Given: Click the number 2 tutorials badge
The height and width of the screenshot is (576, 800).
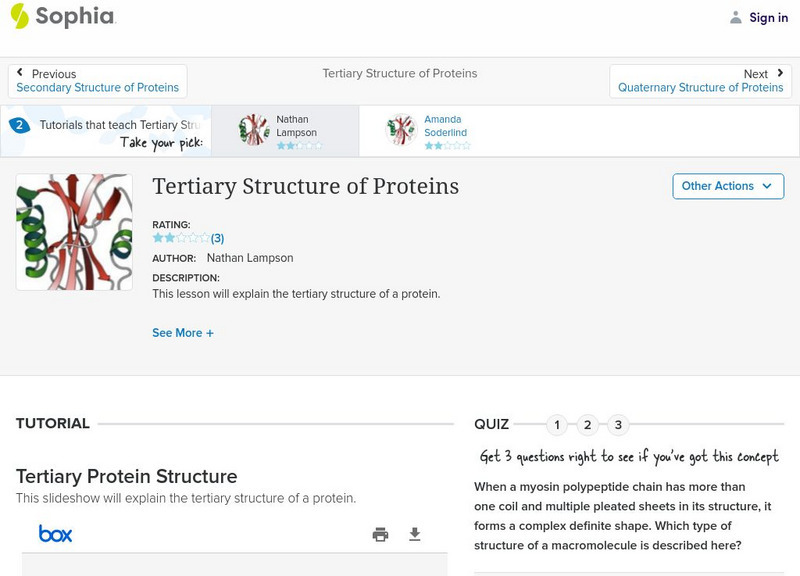Looking at the screenshot, I should (19, 126).
